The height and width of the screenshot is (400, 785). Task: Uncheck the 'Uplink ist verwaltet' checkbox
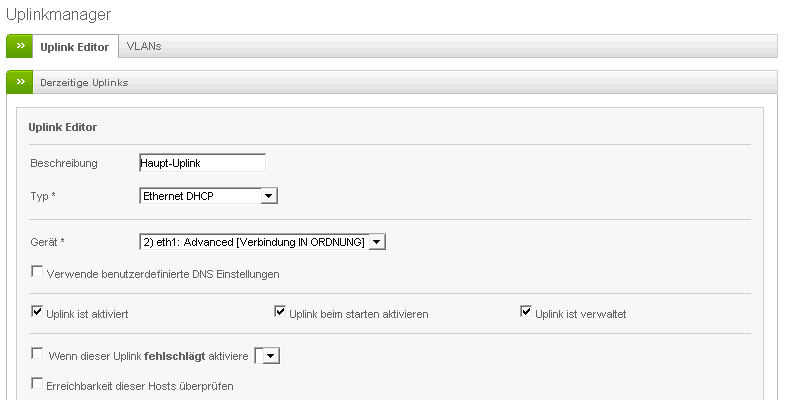pyautogui.click(x=526, y=312)
